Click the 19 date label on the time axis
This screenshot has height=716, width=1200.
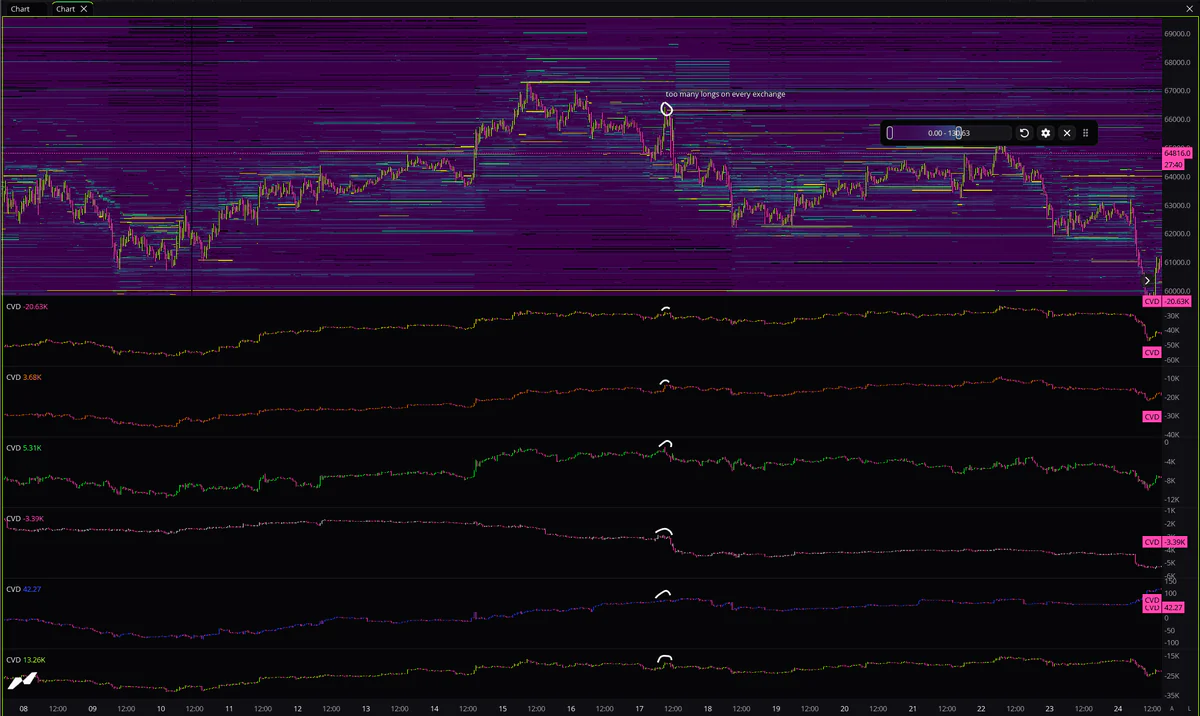[777, 708]
